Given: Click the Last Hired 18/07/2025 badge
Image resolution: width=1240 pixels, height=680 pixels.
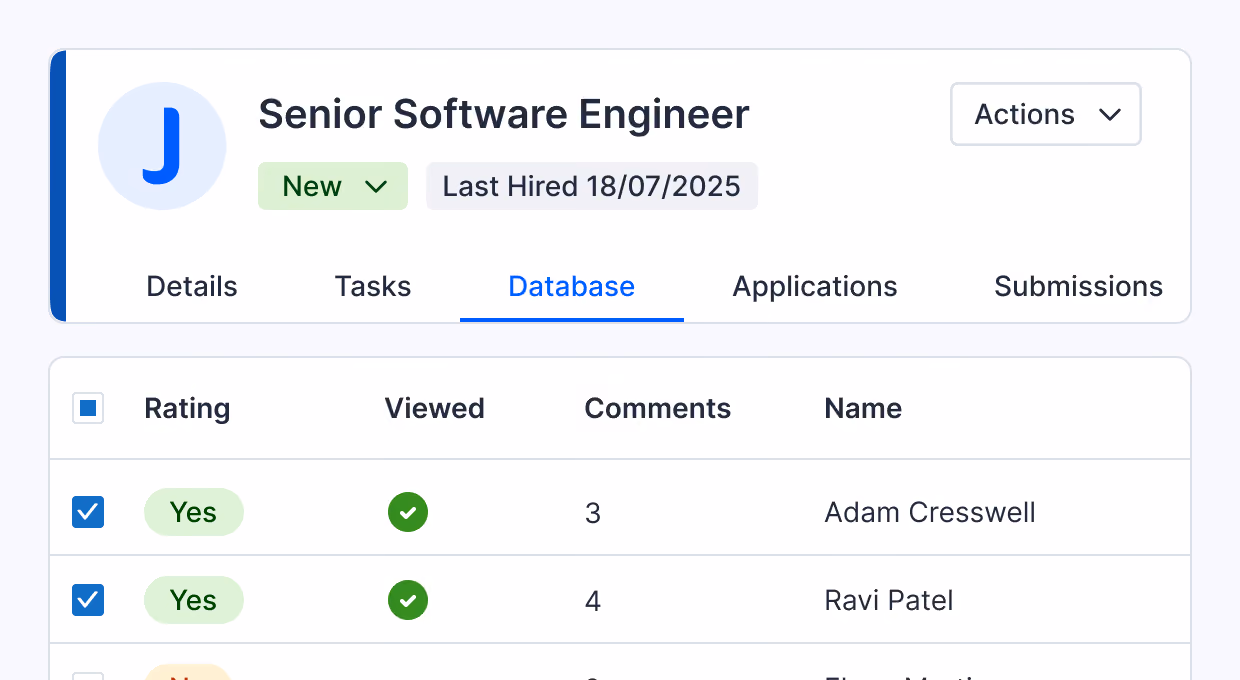Looking at the screenshot, I should coord(592,186).
